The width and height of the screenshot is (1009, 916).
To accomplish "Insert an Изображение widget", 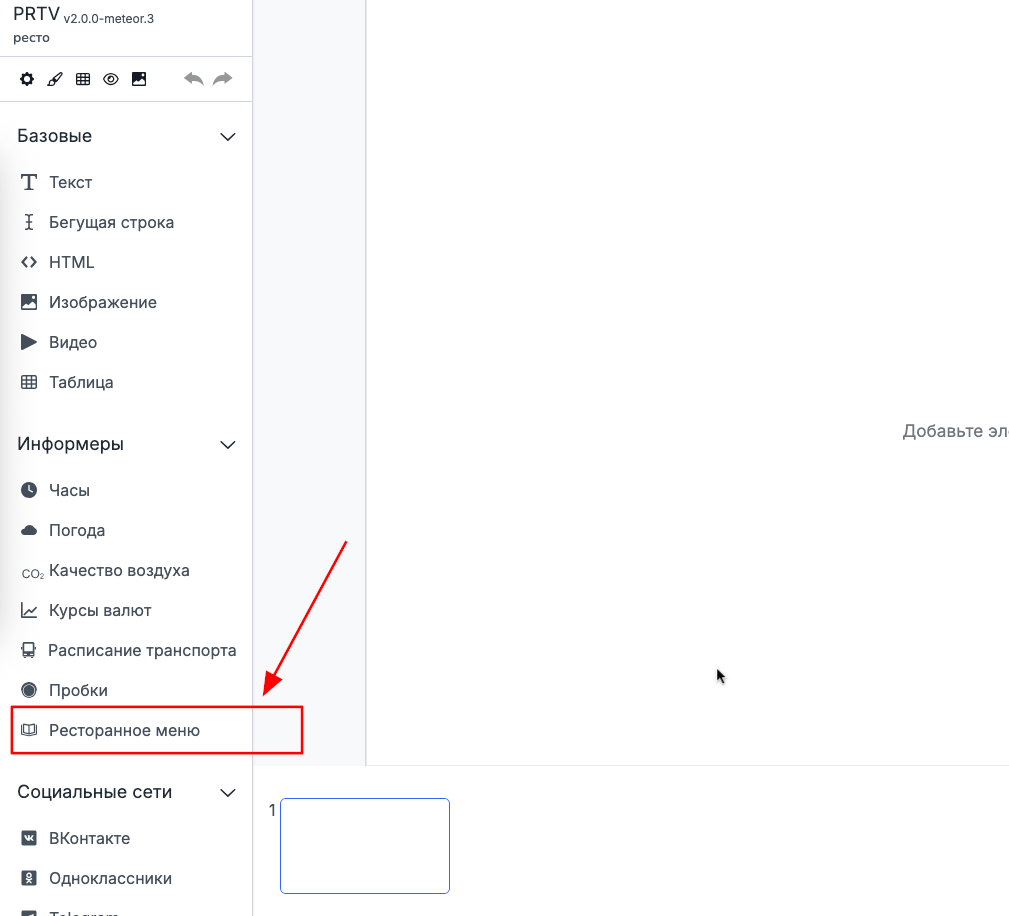I will coord(102,302).
